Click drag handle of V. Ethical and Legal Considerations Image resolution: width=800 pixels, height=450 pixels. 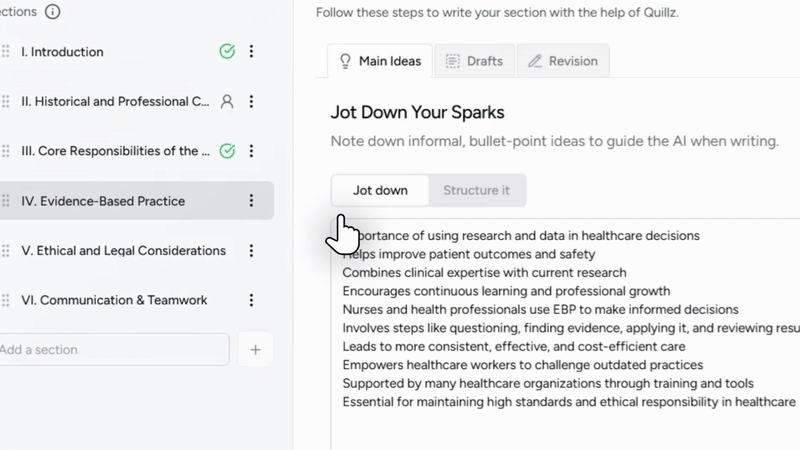coord(6,251)
